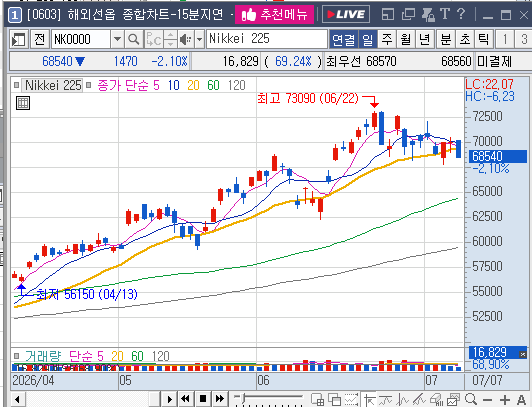
Task: Click the NK0000 symbol code input field
Action: click(81, 39)
